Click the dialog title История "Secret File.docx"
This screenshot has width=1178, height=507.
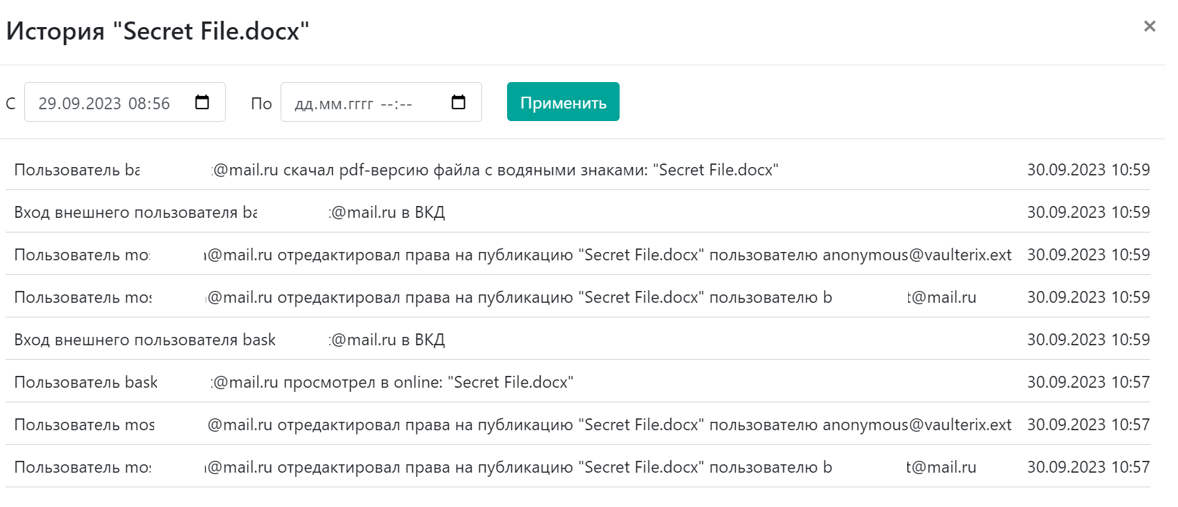158,31
